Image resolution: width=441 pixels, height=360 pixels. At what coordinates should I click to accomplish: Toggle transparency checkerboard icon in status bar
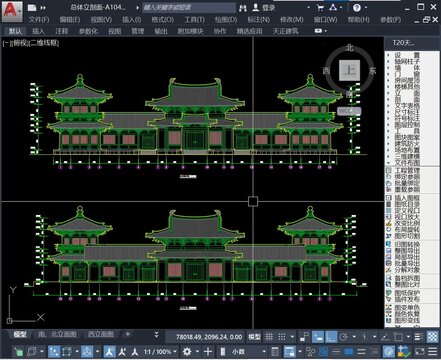tap(432, 337)
